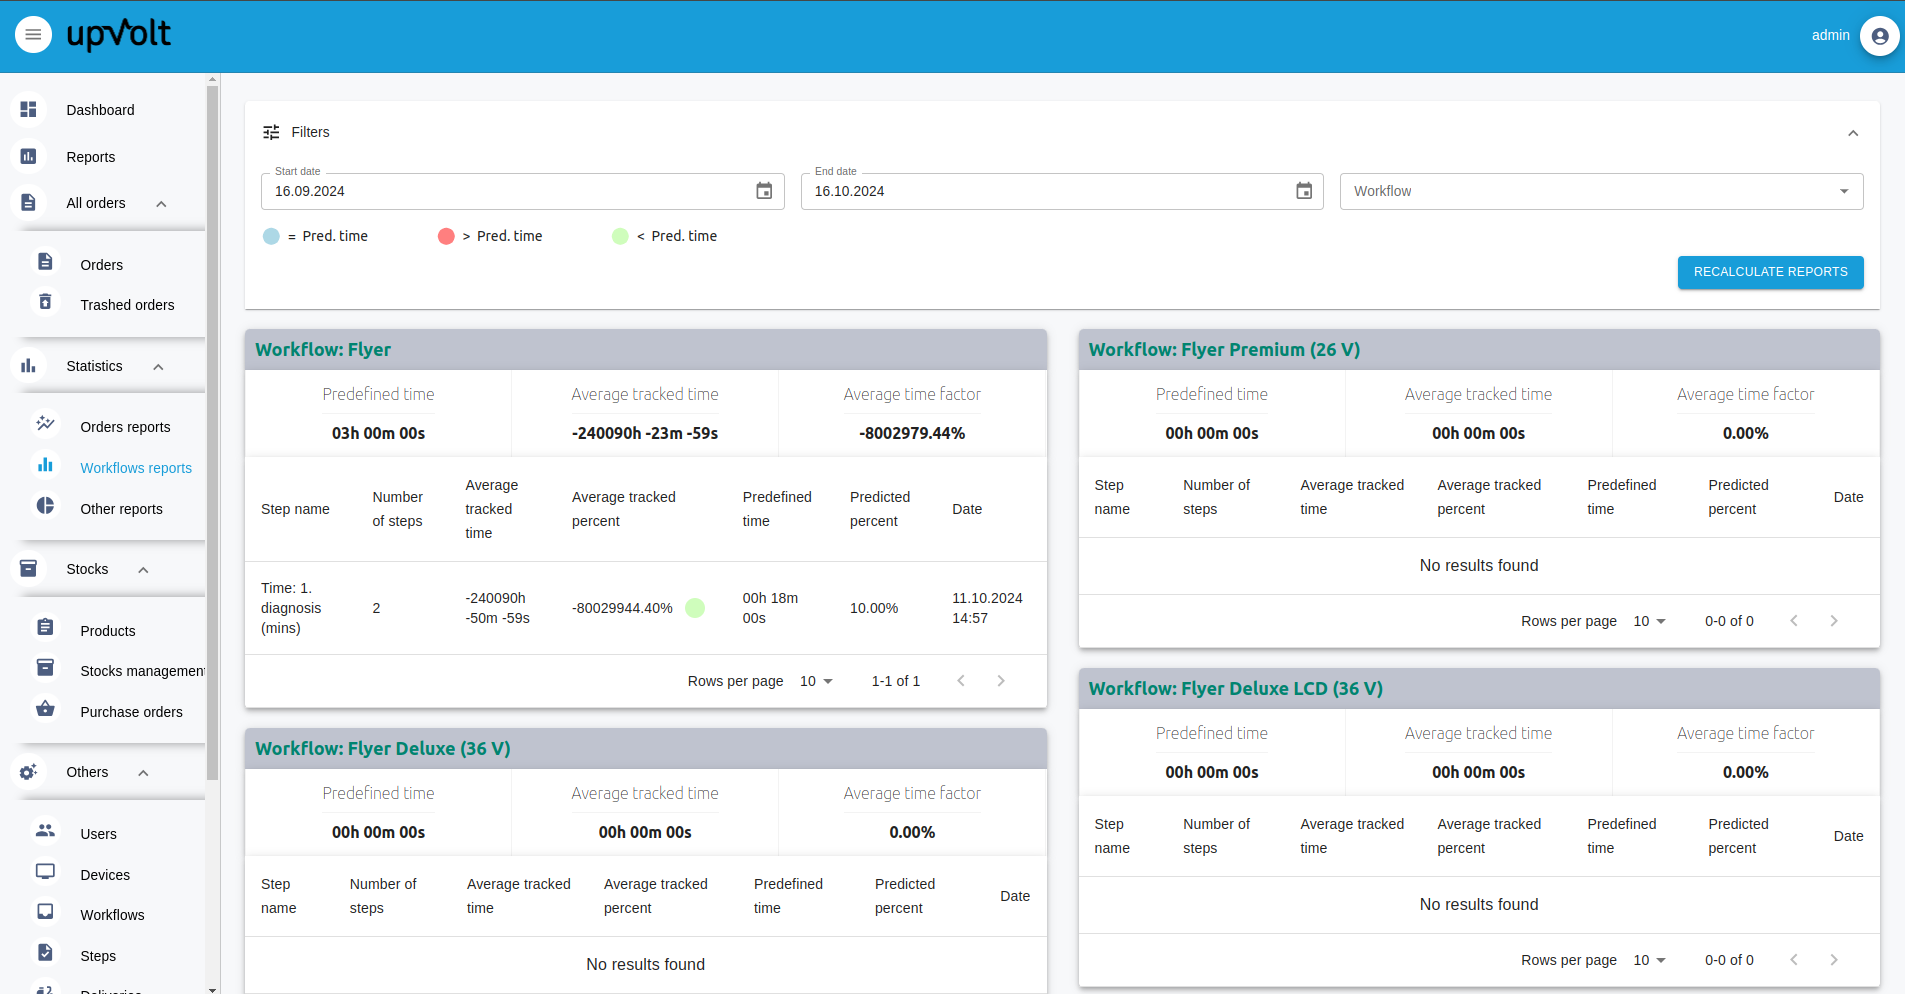The image size is (1905, 994).
Task: Open the Devices page
Action: (105, 875)
